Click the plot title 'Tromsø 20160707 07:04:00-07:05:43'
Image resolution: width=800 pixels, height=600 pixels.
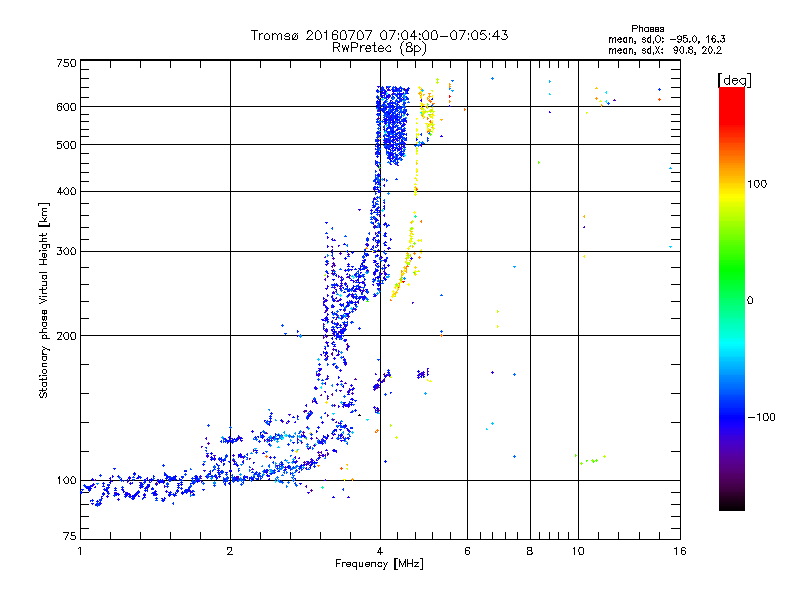379,35
